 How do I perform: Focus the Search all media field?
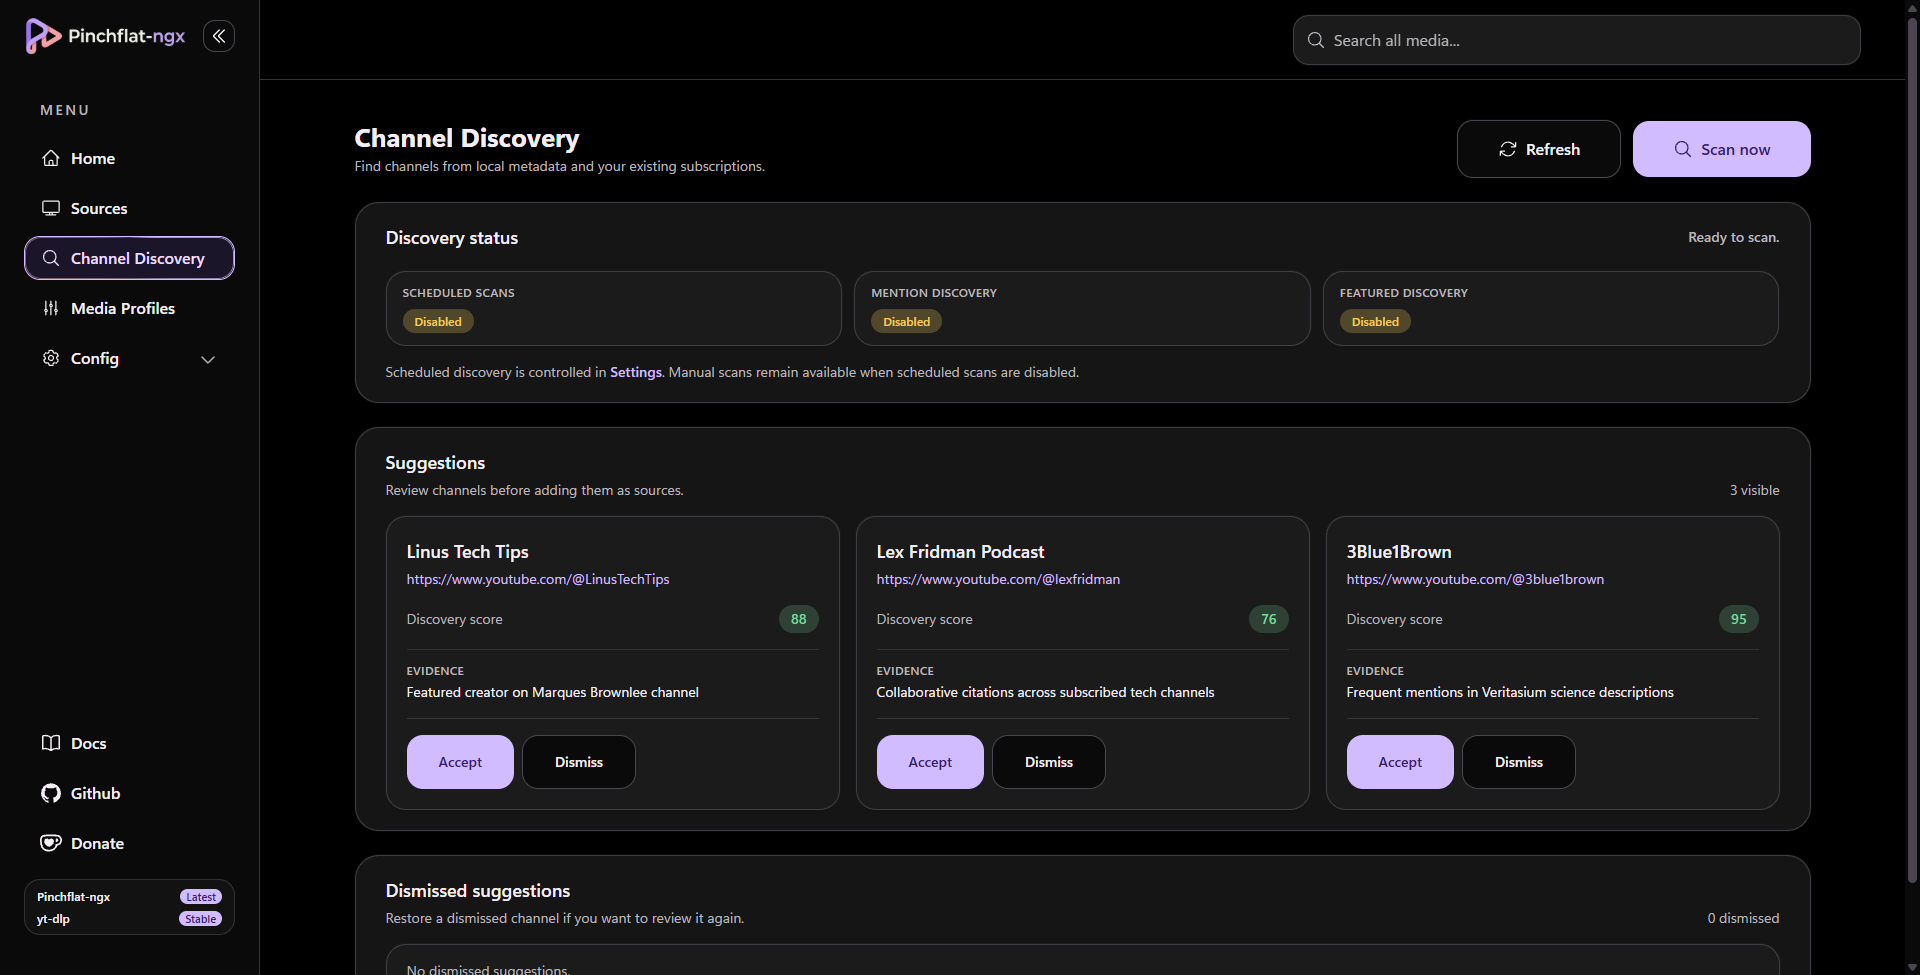(x=1576, y=40)
